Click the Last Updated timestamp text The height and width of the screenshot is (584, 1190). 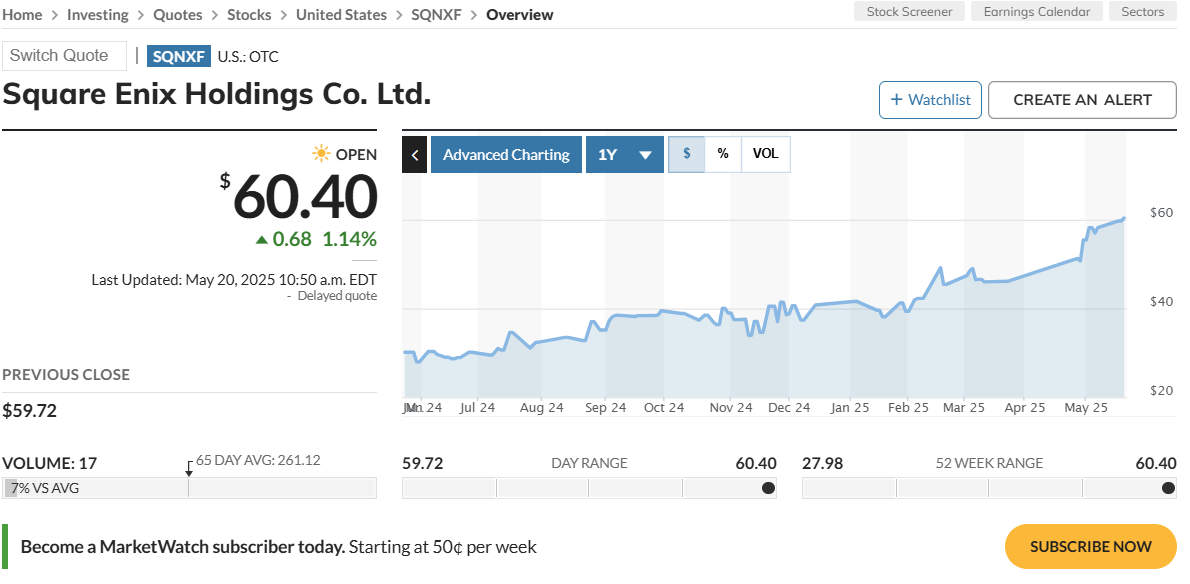coord(235,280)
